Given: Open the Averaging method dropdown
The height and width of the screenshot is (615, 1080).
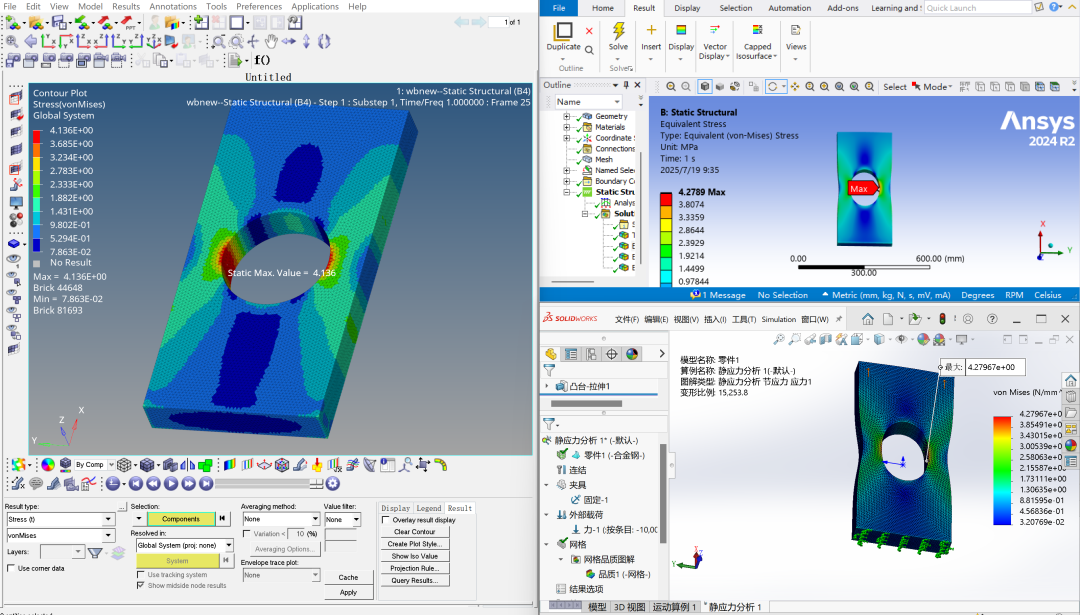Looking at the screenshot, I should click(x=315, y=519).
